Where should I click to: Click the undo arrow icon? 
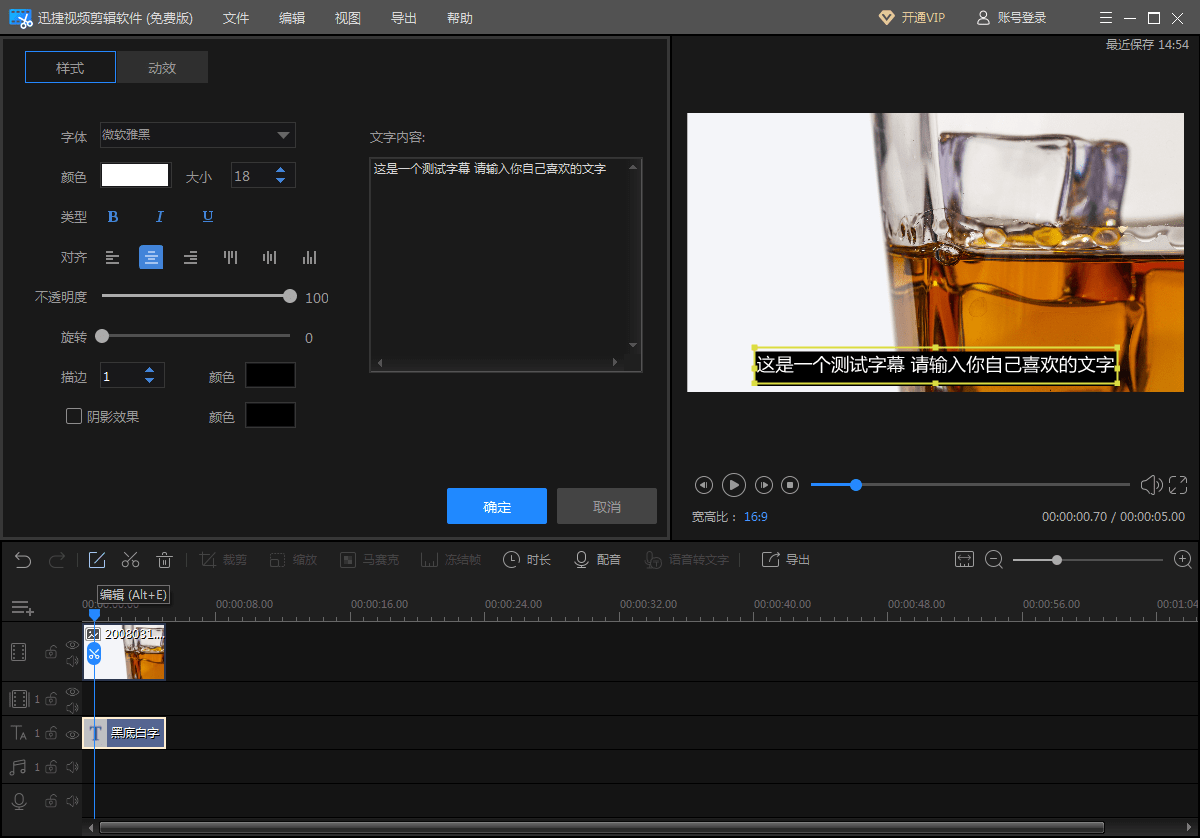(23, 560)
